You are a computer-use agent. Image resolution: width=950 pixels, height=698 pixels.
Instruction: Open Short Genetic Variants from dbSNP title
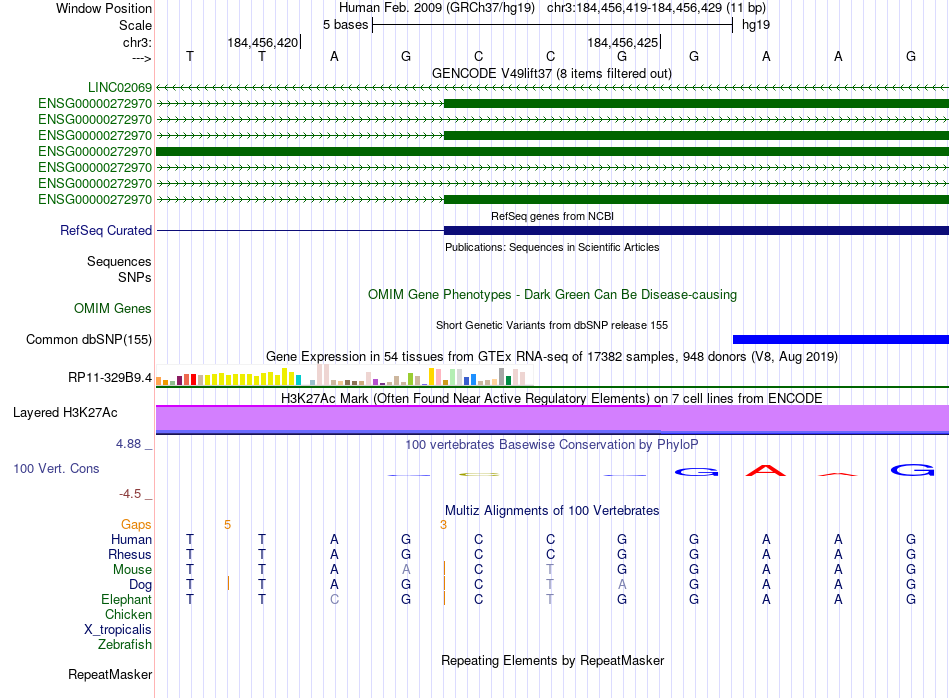coord(552,325)
